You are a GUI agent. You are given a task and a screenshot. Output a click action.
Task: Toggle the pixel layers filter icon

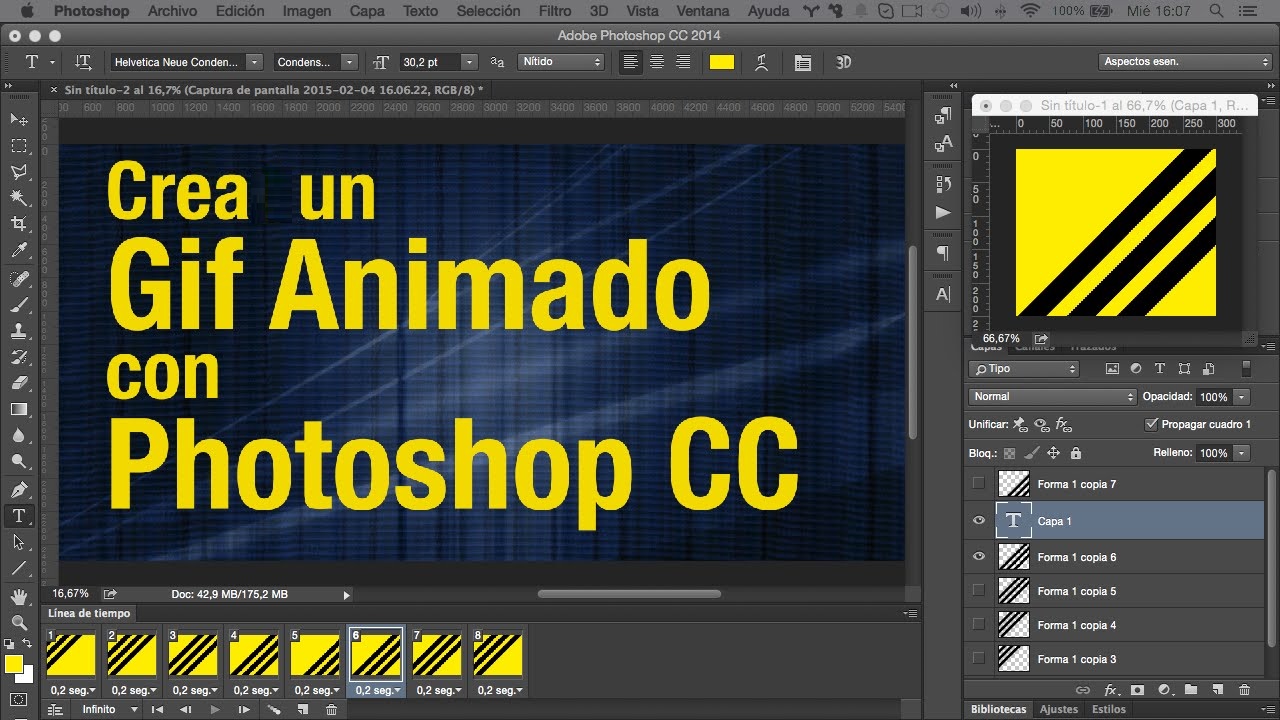[1112, 369]
